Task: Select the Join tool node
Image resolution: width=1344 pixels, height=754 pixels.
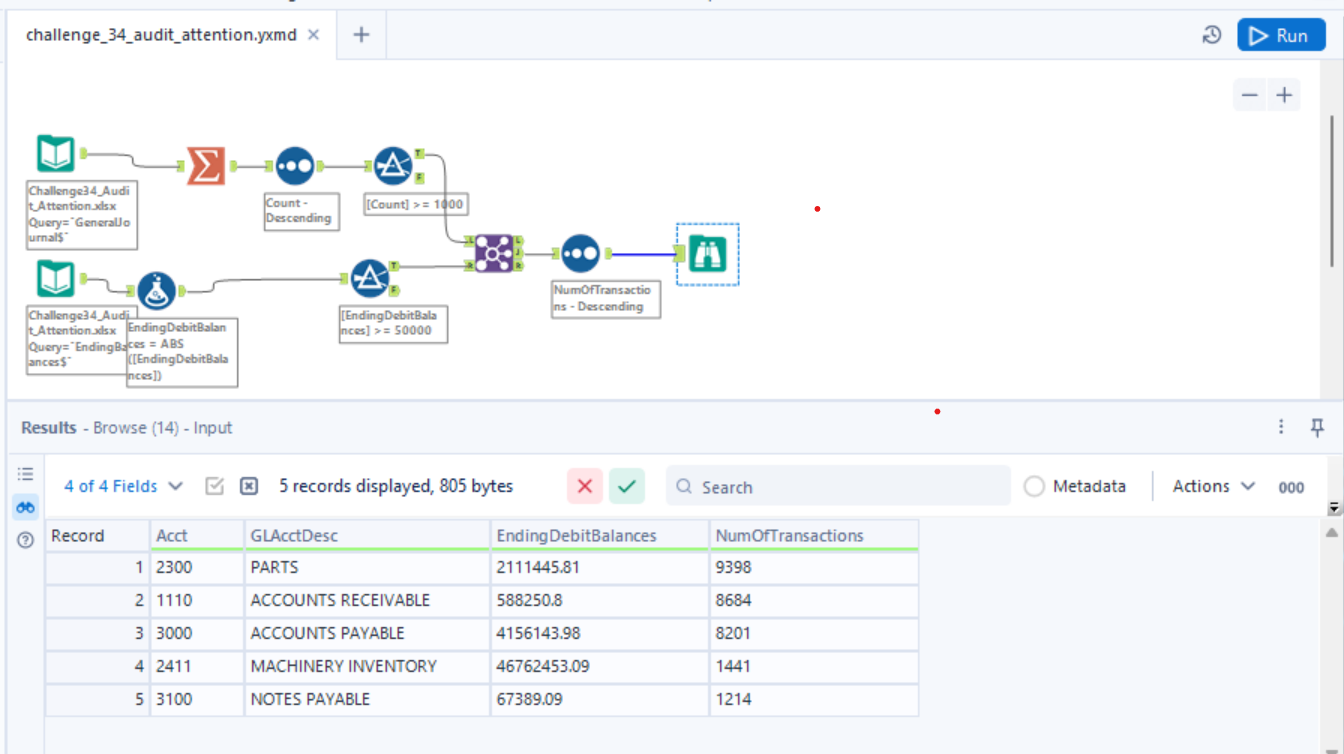Action: (x=493, y=254)
